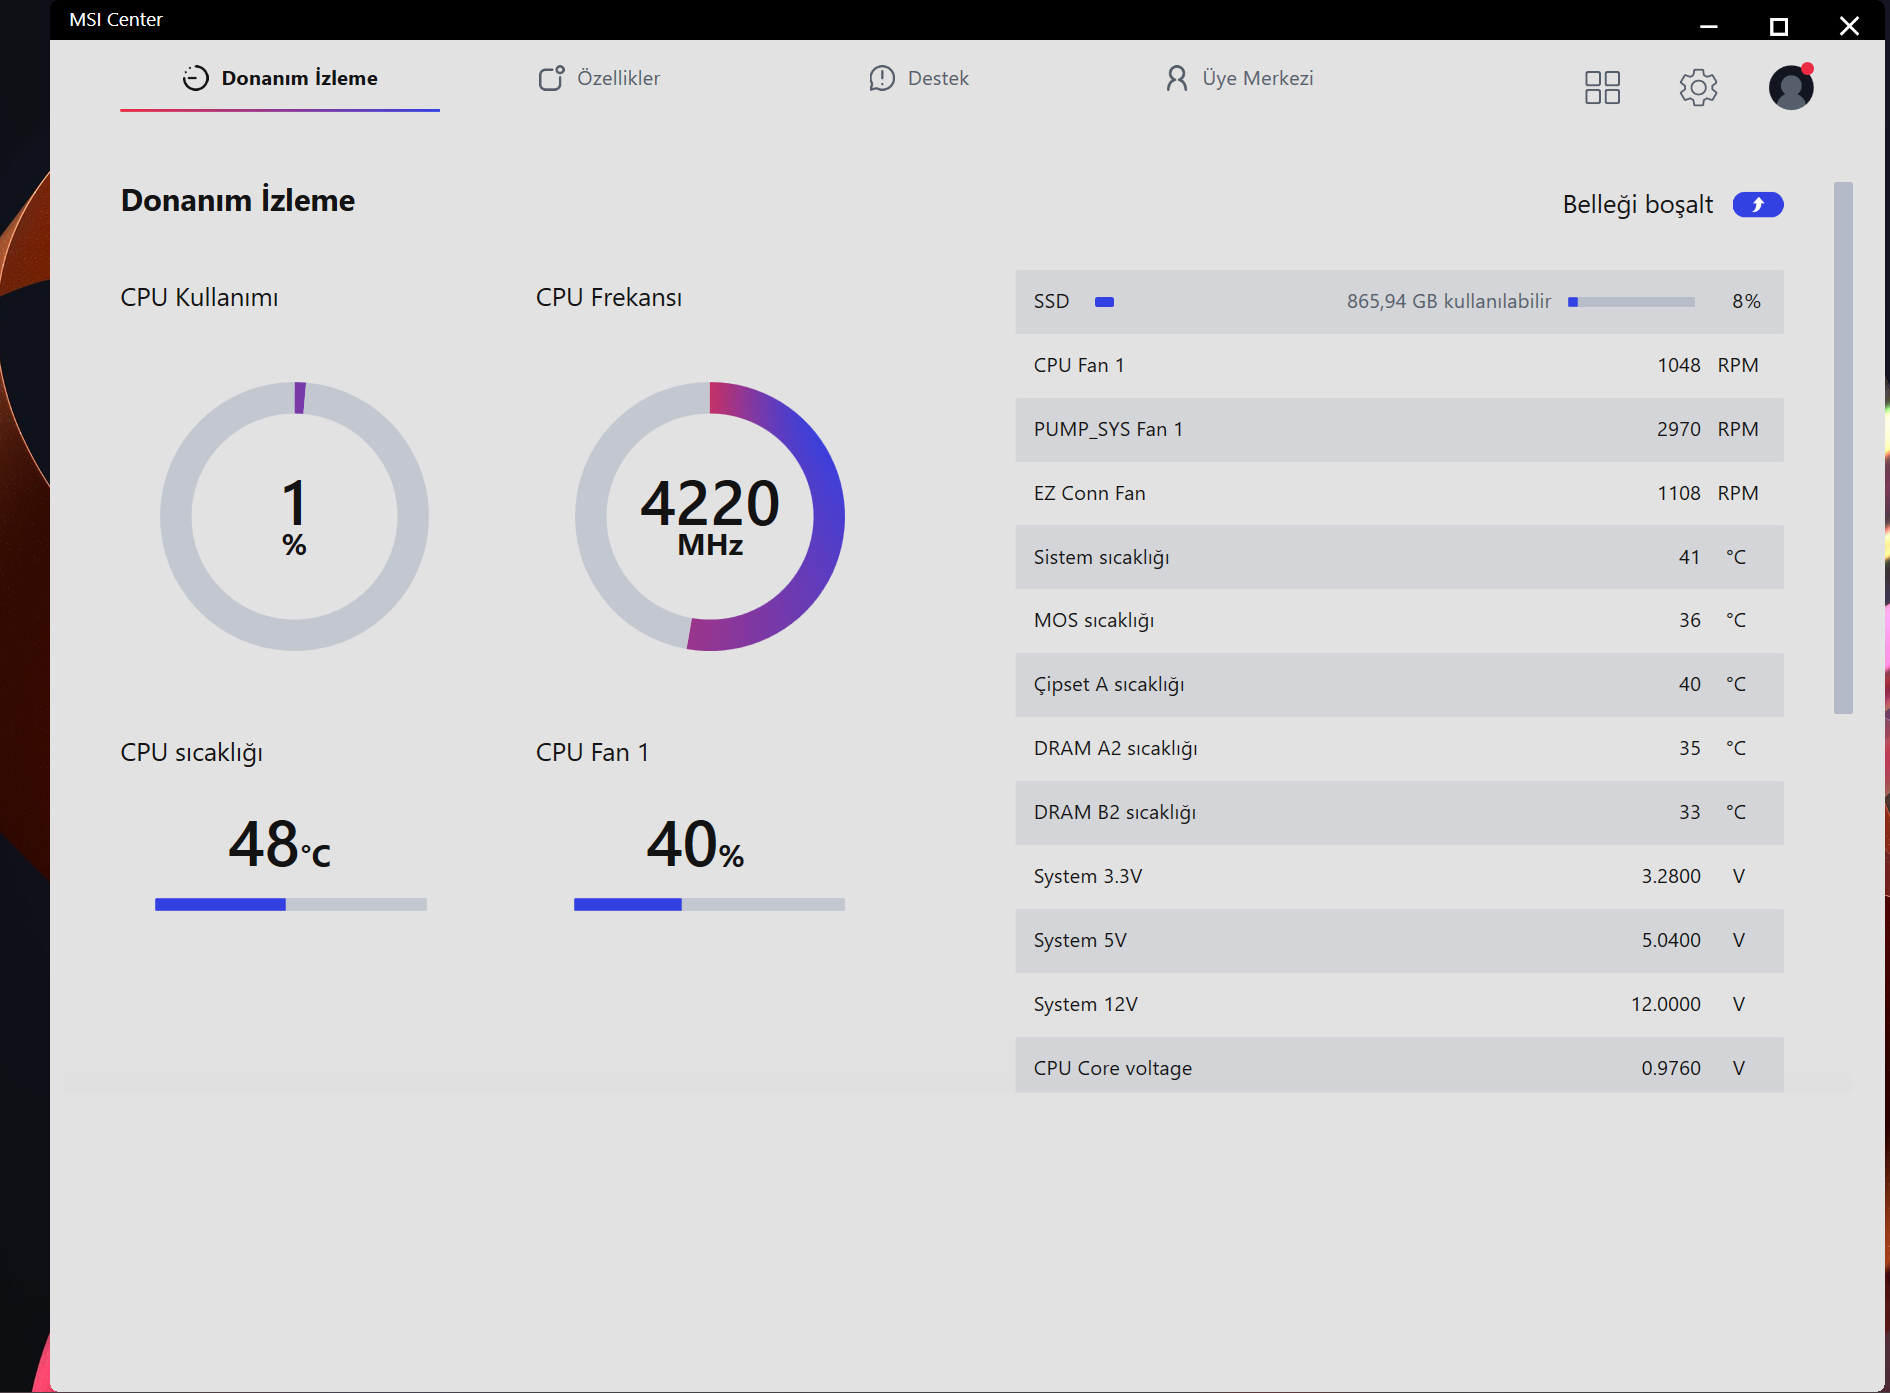Click the SSD usage bar showing 8%

coord(1631,301)
